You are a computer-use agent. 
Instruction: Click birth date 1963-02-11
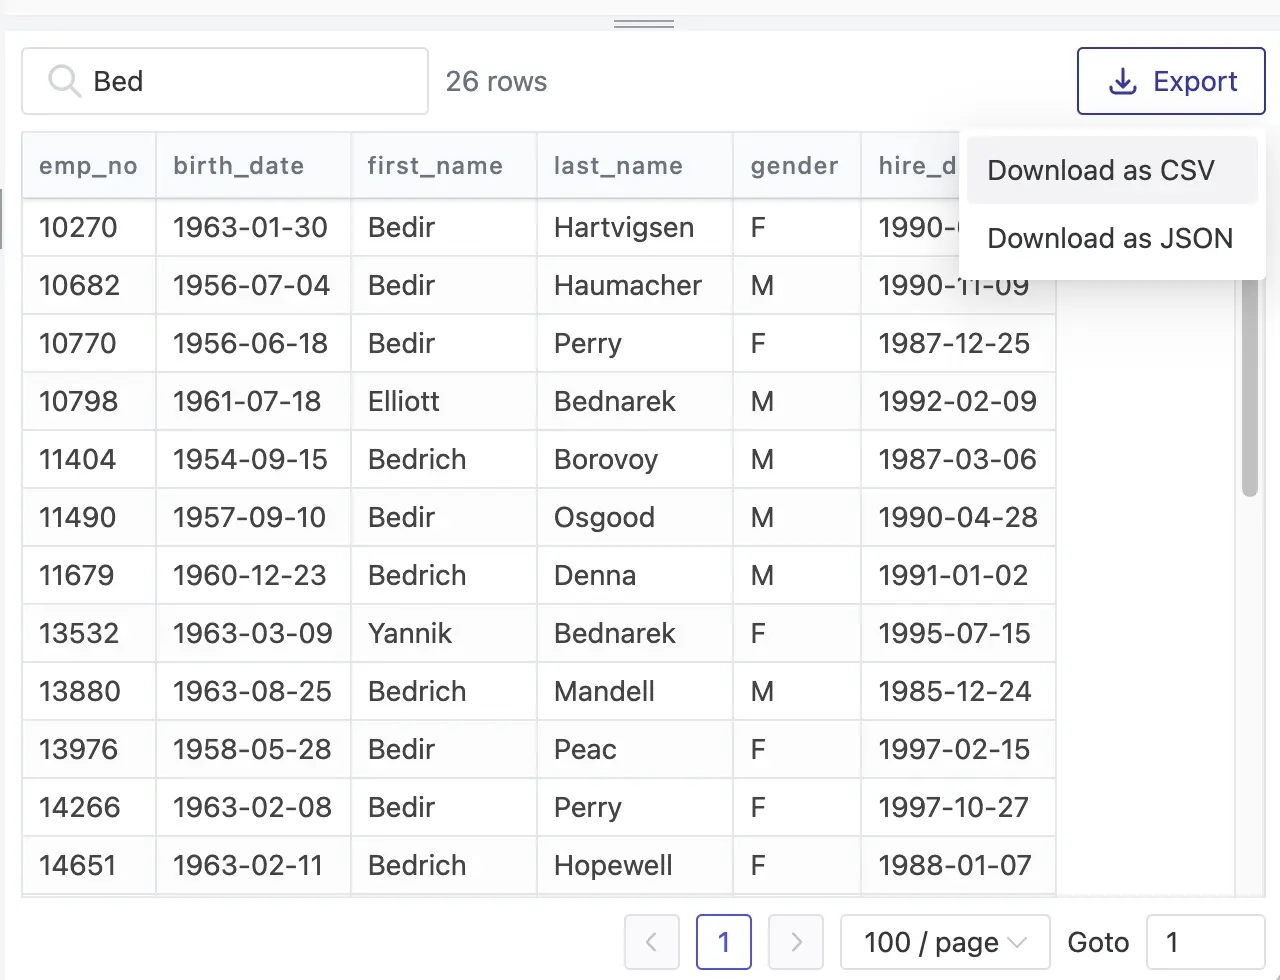click(x=248, y=865)
